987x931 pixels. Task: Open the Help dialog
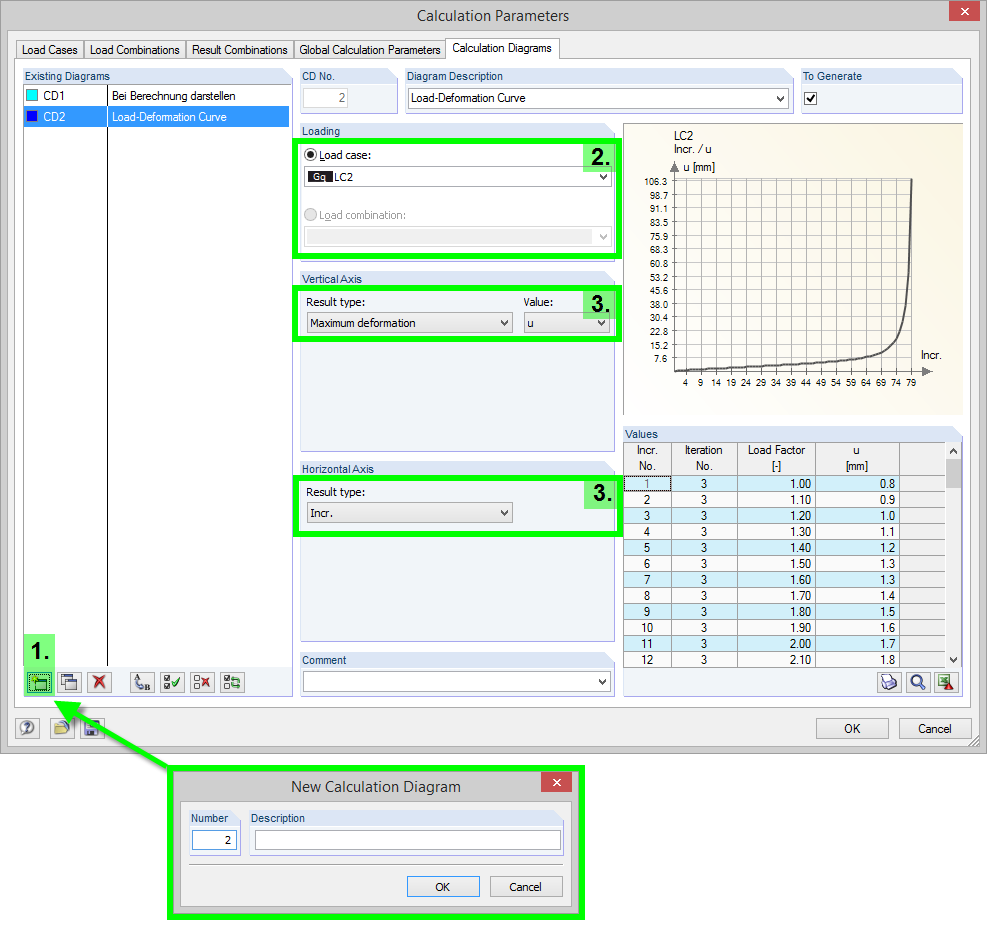click(x=27, y=728)
